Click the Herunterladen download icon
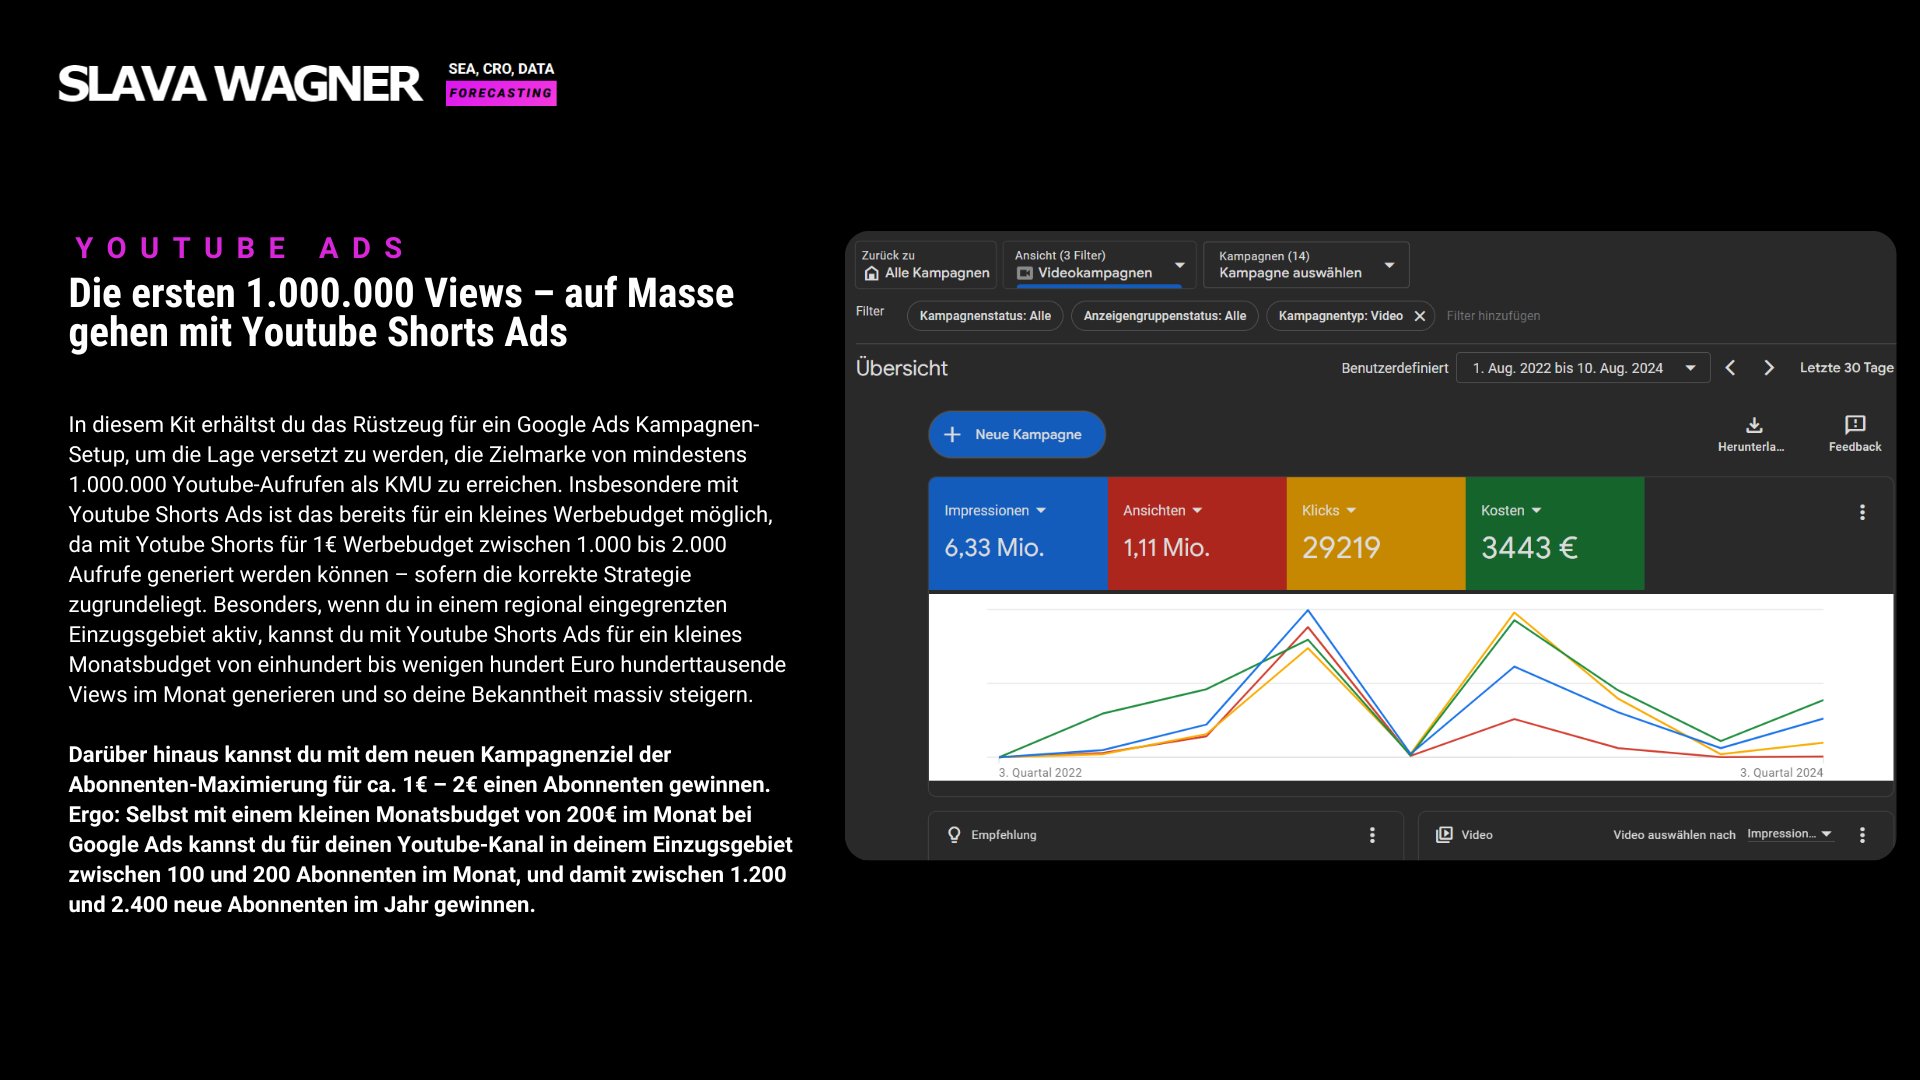 coord(1754,425)
